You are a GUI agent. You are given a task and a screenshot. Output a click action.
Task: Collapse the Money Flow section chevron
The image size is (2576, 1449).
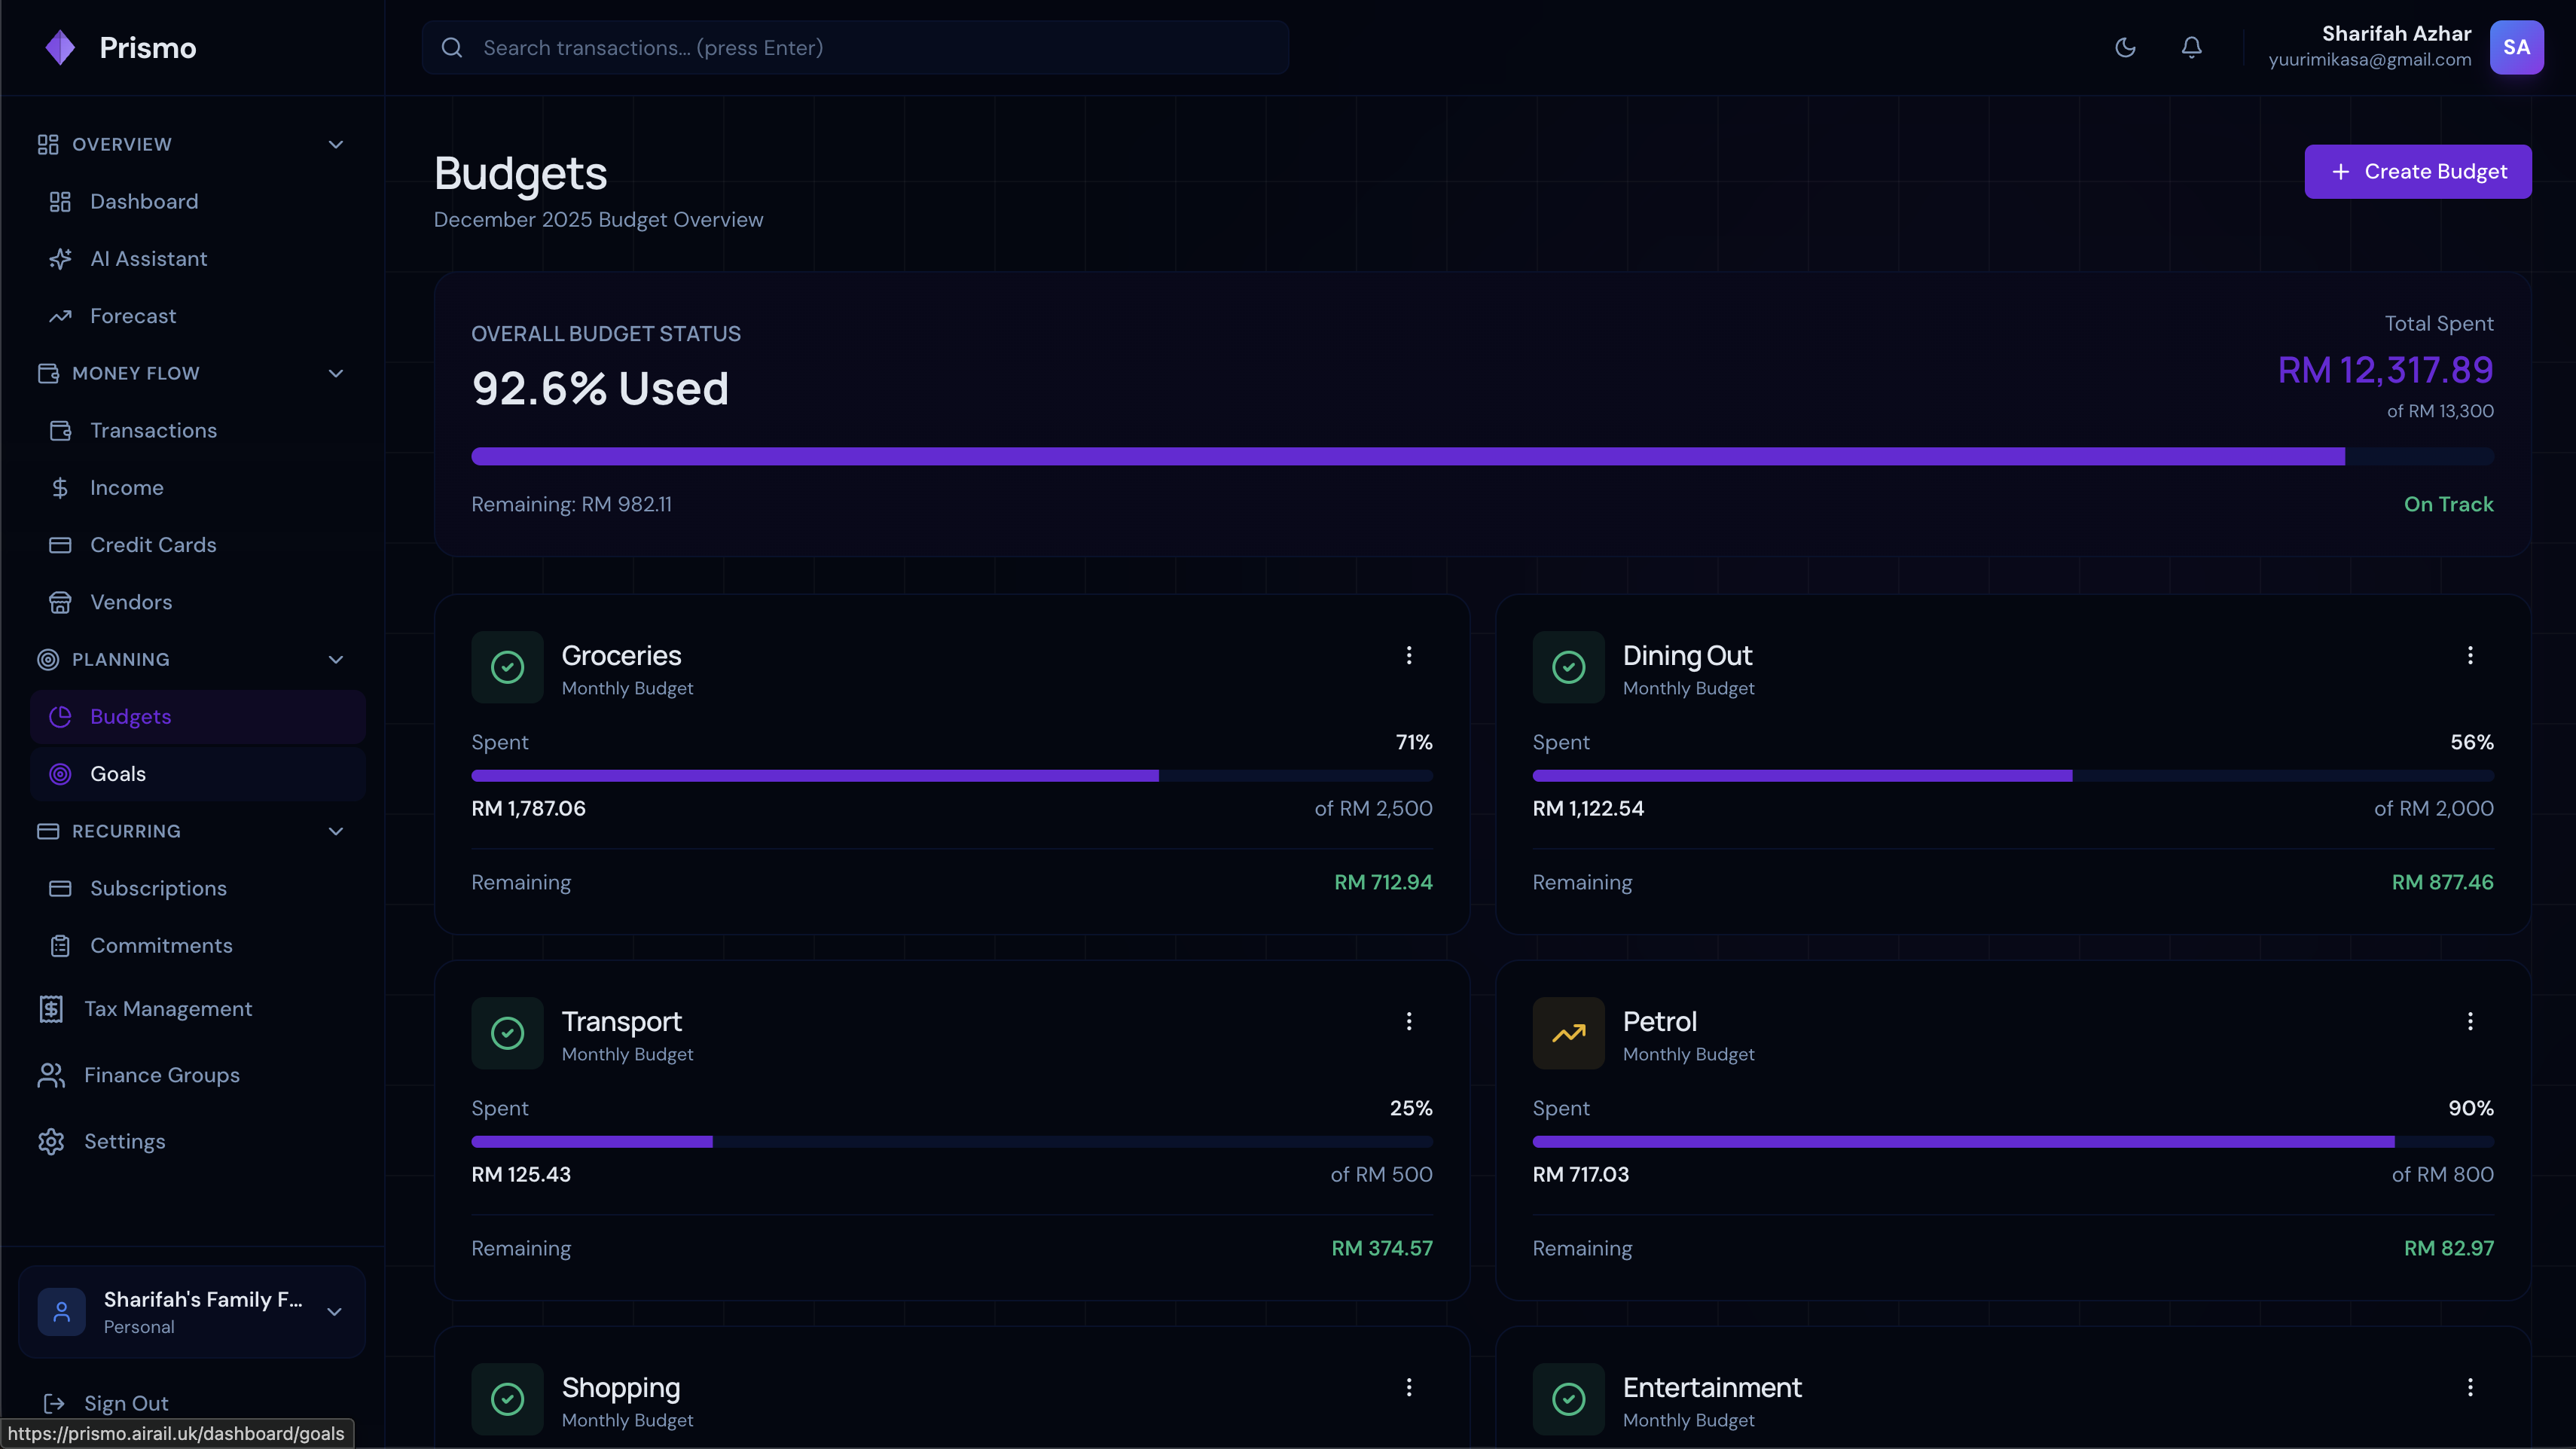coord(336,373)
